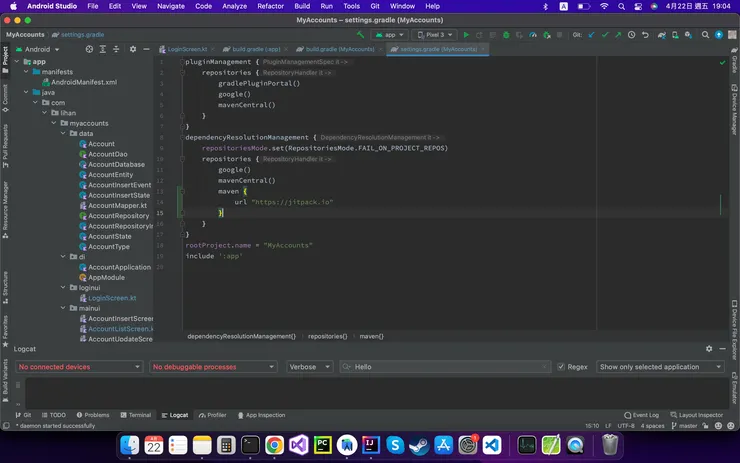Click the Logcat search filter field

(447, 367)
